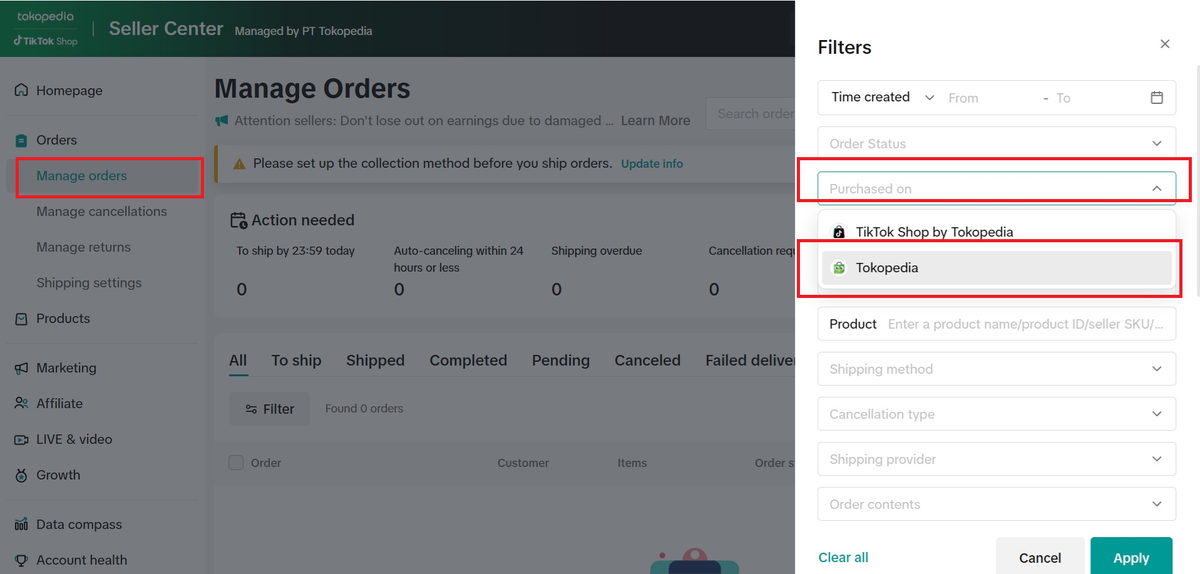Click the Growth rocket icon in sidebar
The height and width of the screenshot is (574, 1200).
tap(21, 475)
